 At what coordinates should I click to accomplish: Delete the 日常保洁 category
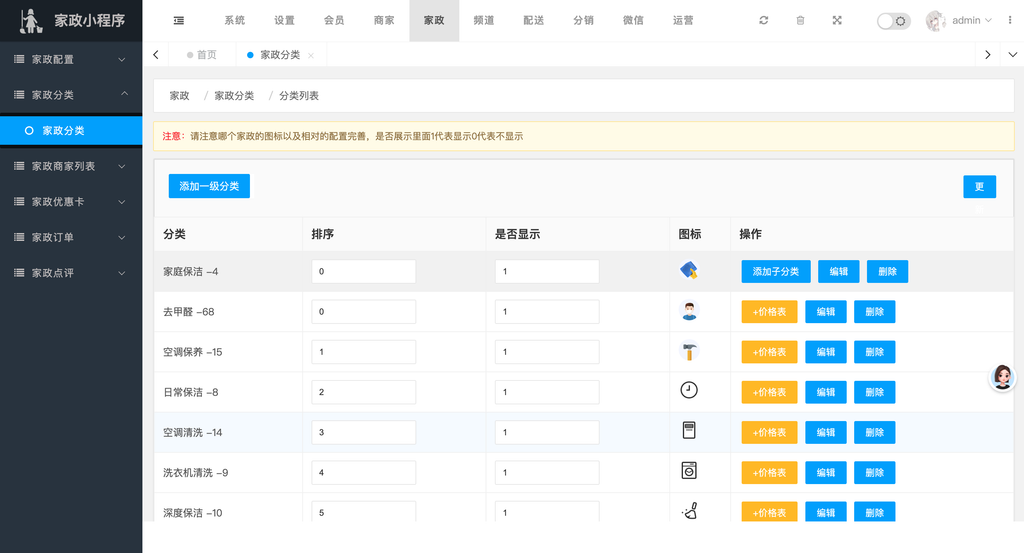(874, 392)
